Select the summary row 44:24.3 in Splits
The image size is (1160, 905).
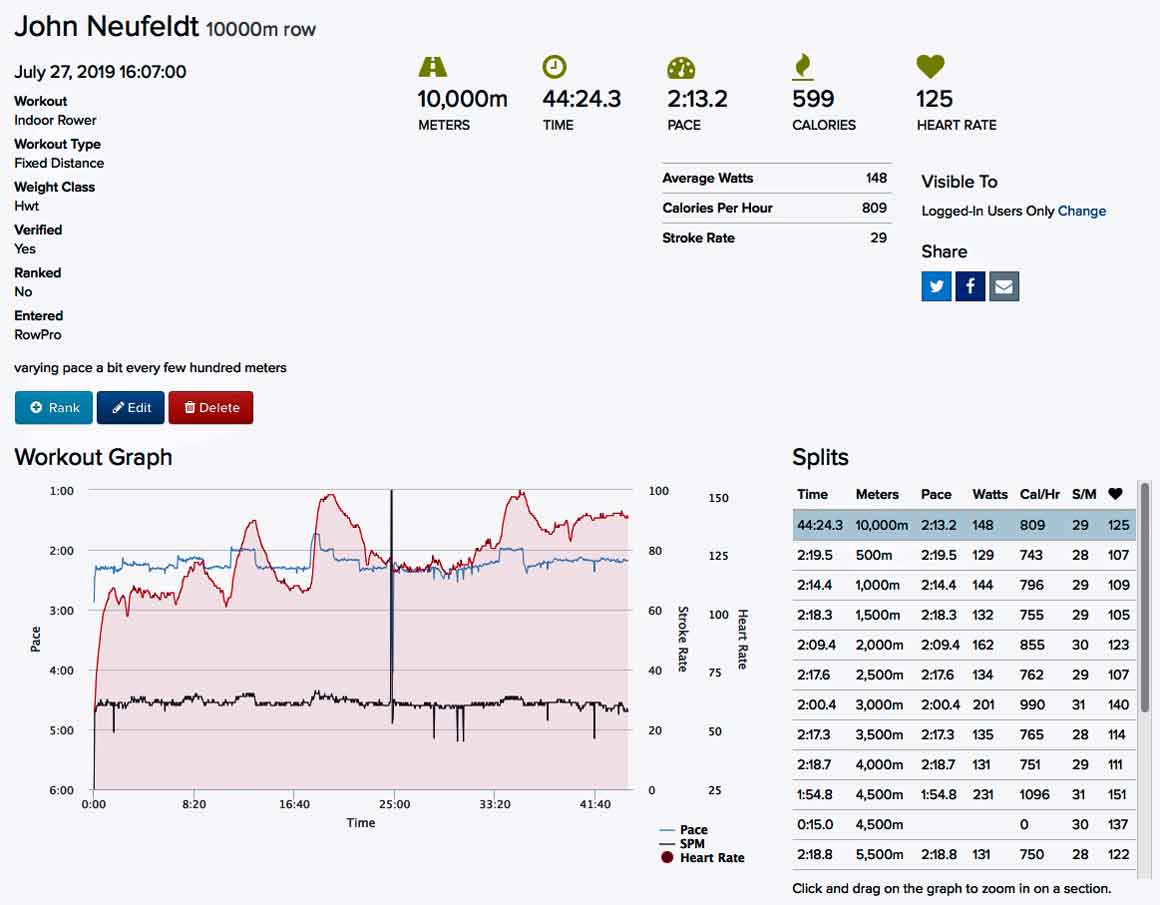tap(963, 525)
